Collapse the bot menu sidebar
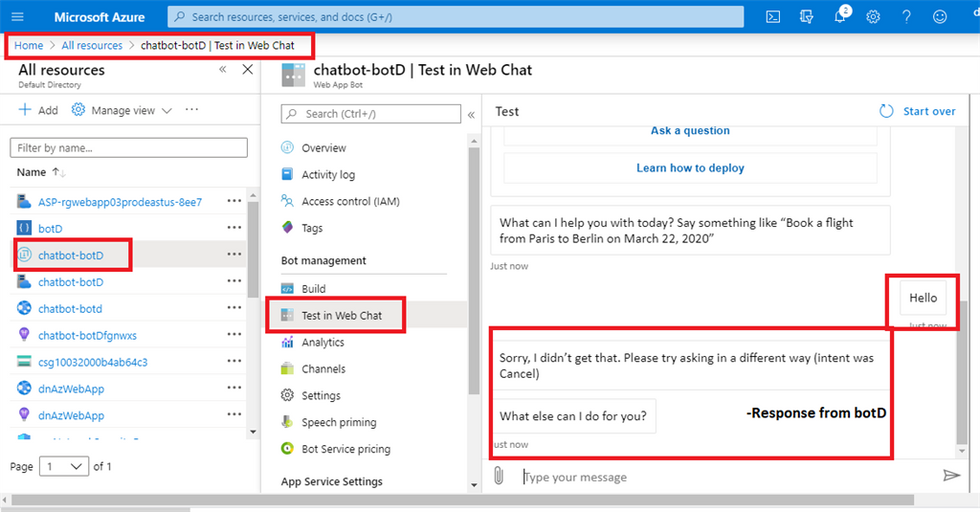 471,114
